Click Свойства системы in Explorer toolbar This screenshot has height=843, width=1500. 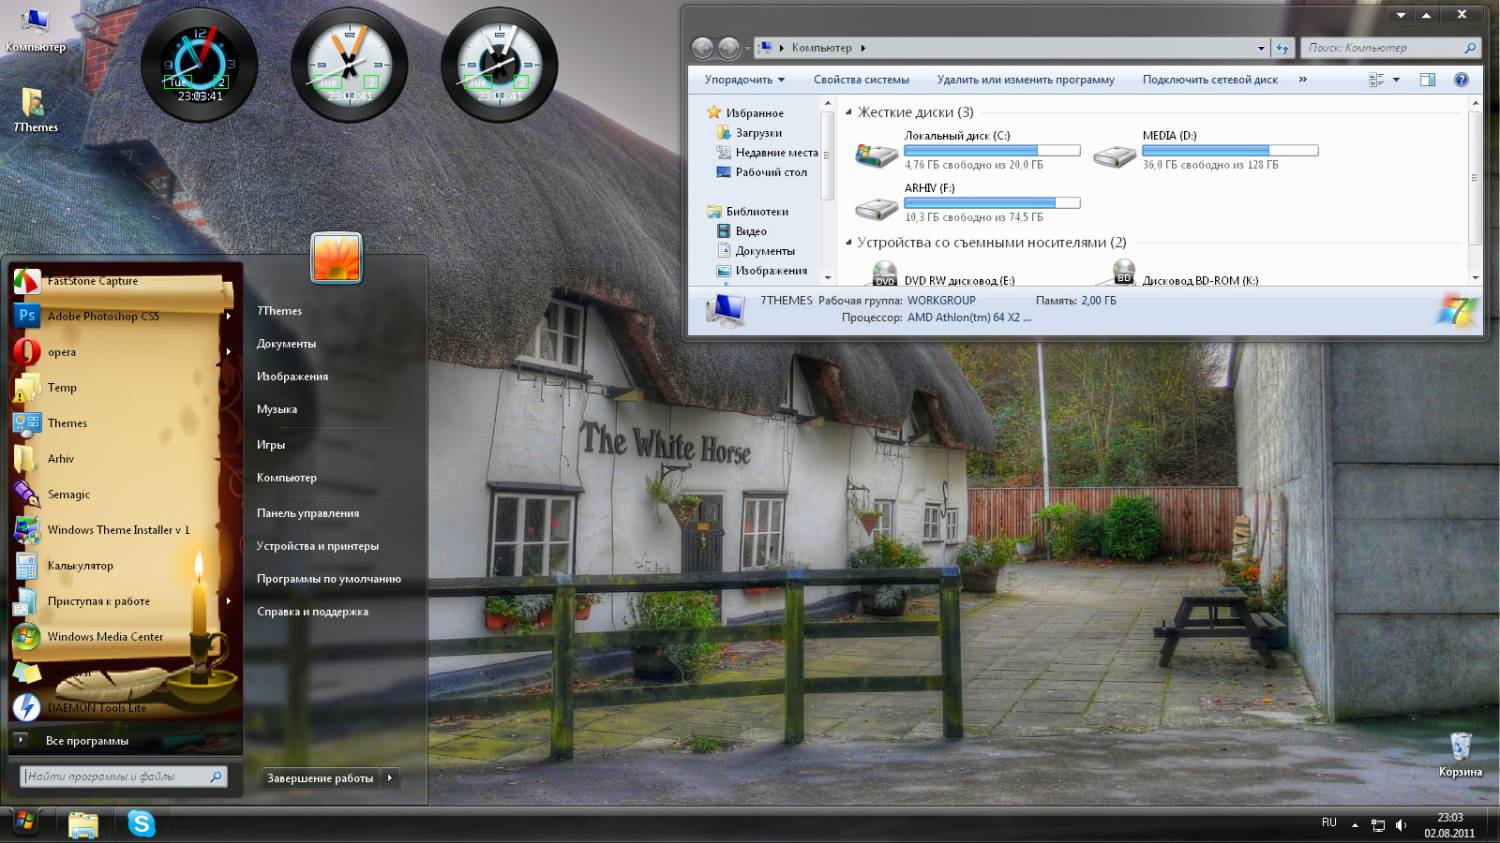(x=861, y=80)
